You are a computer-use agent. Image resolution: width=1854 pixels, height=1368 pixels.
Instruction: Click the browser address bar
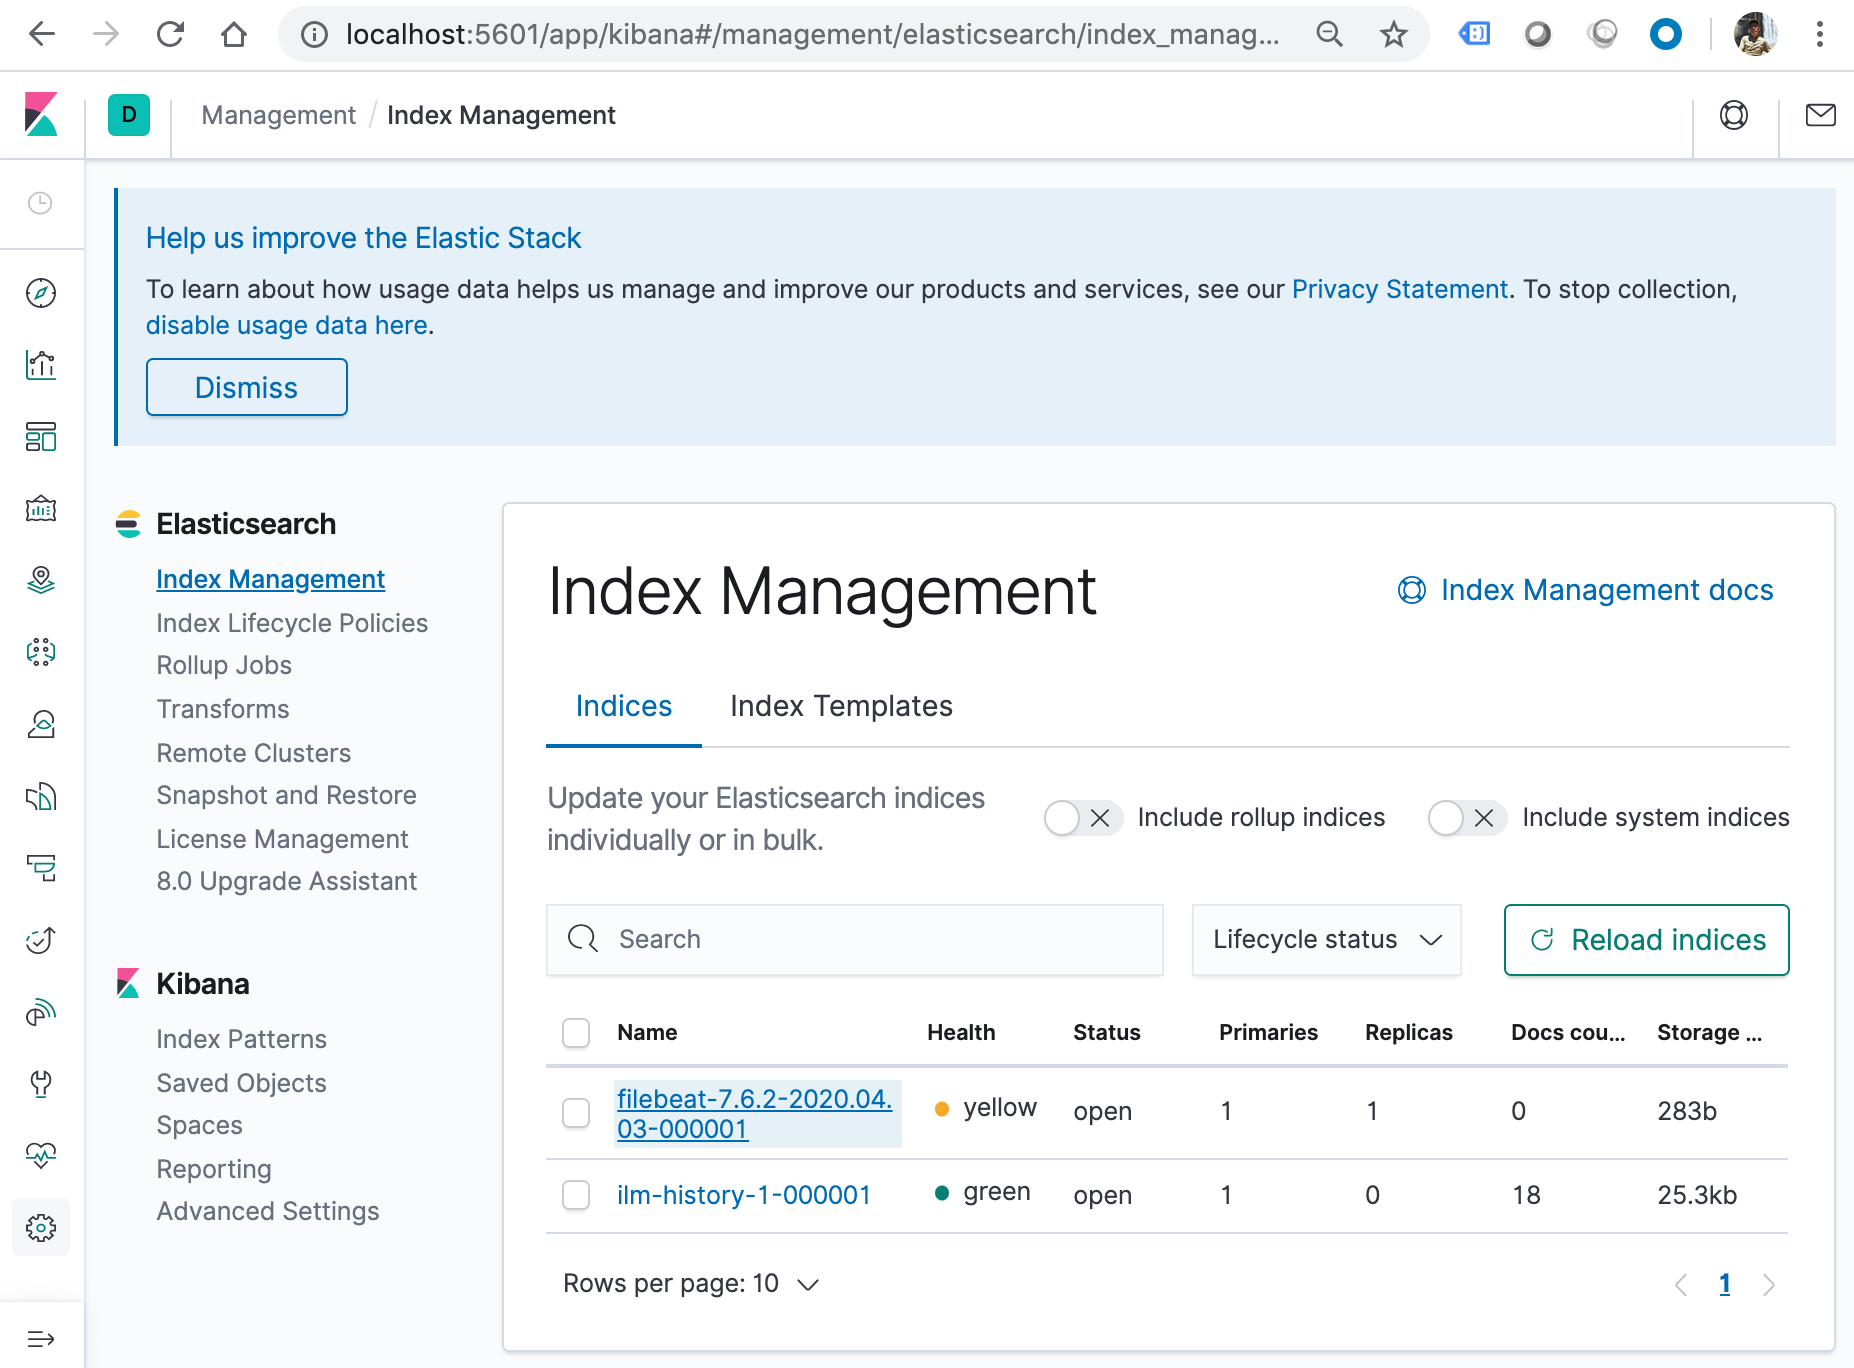point(812,35)
